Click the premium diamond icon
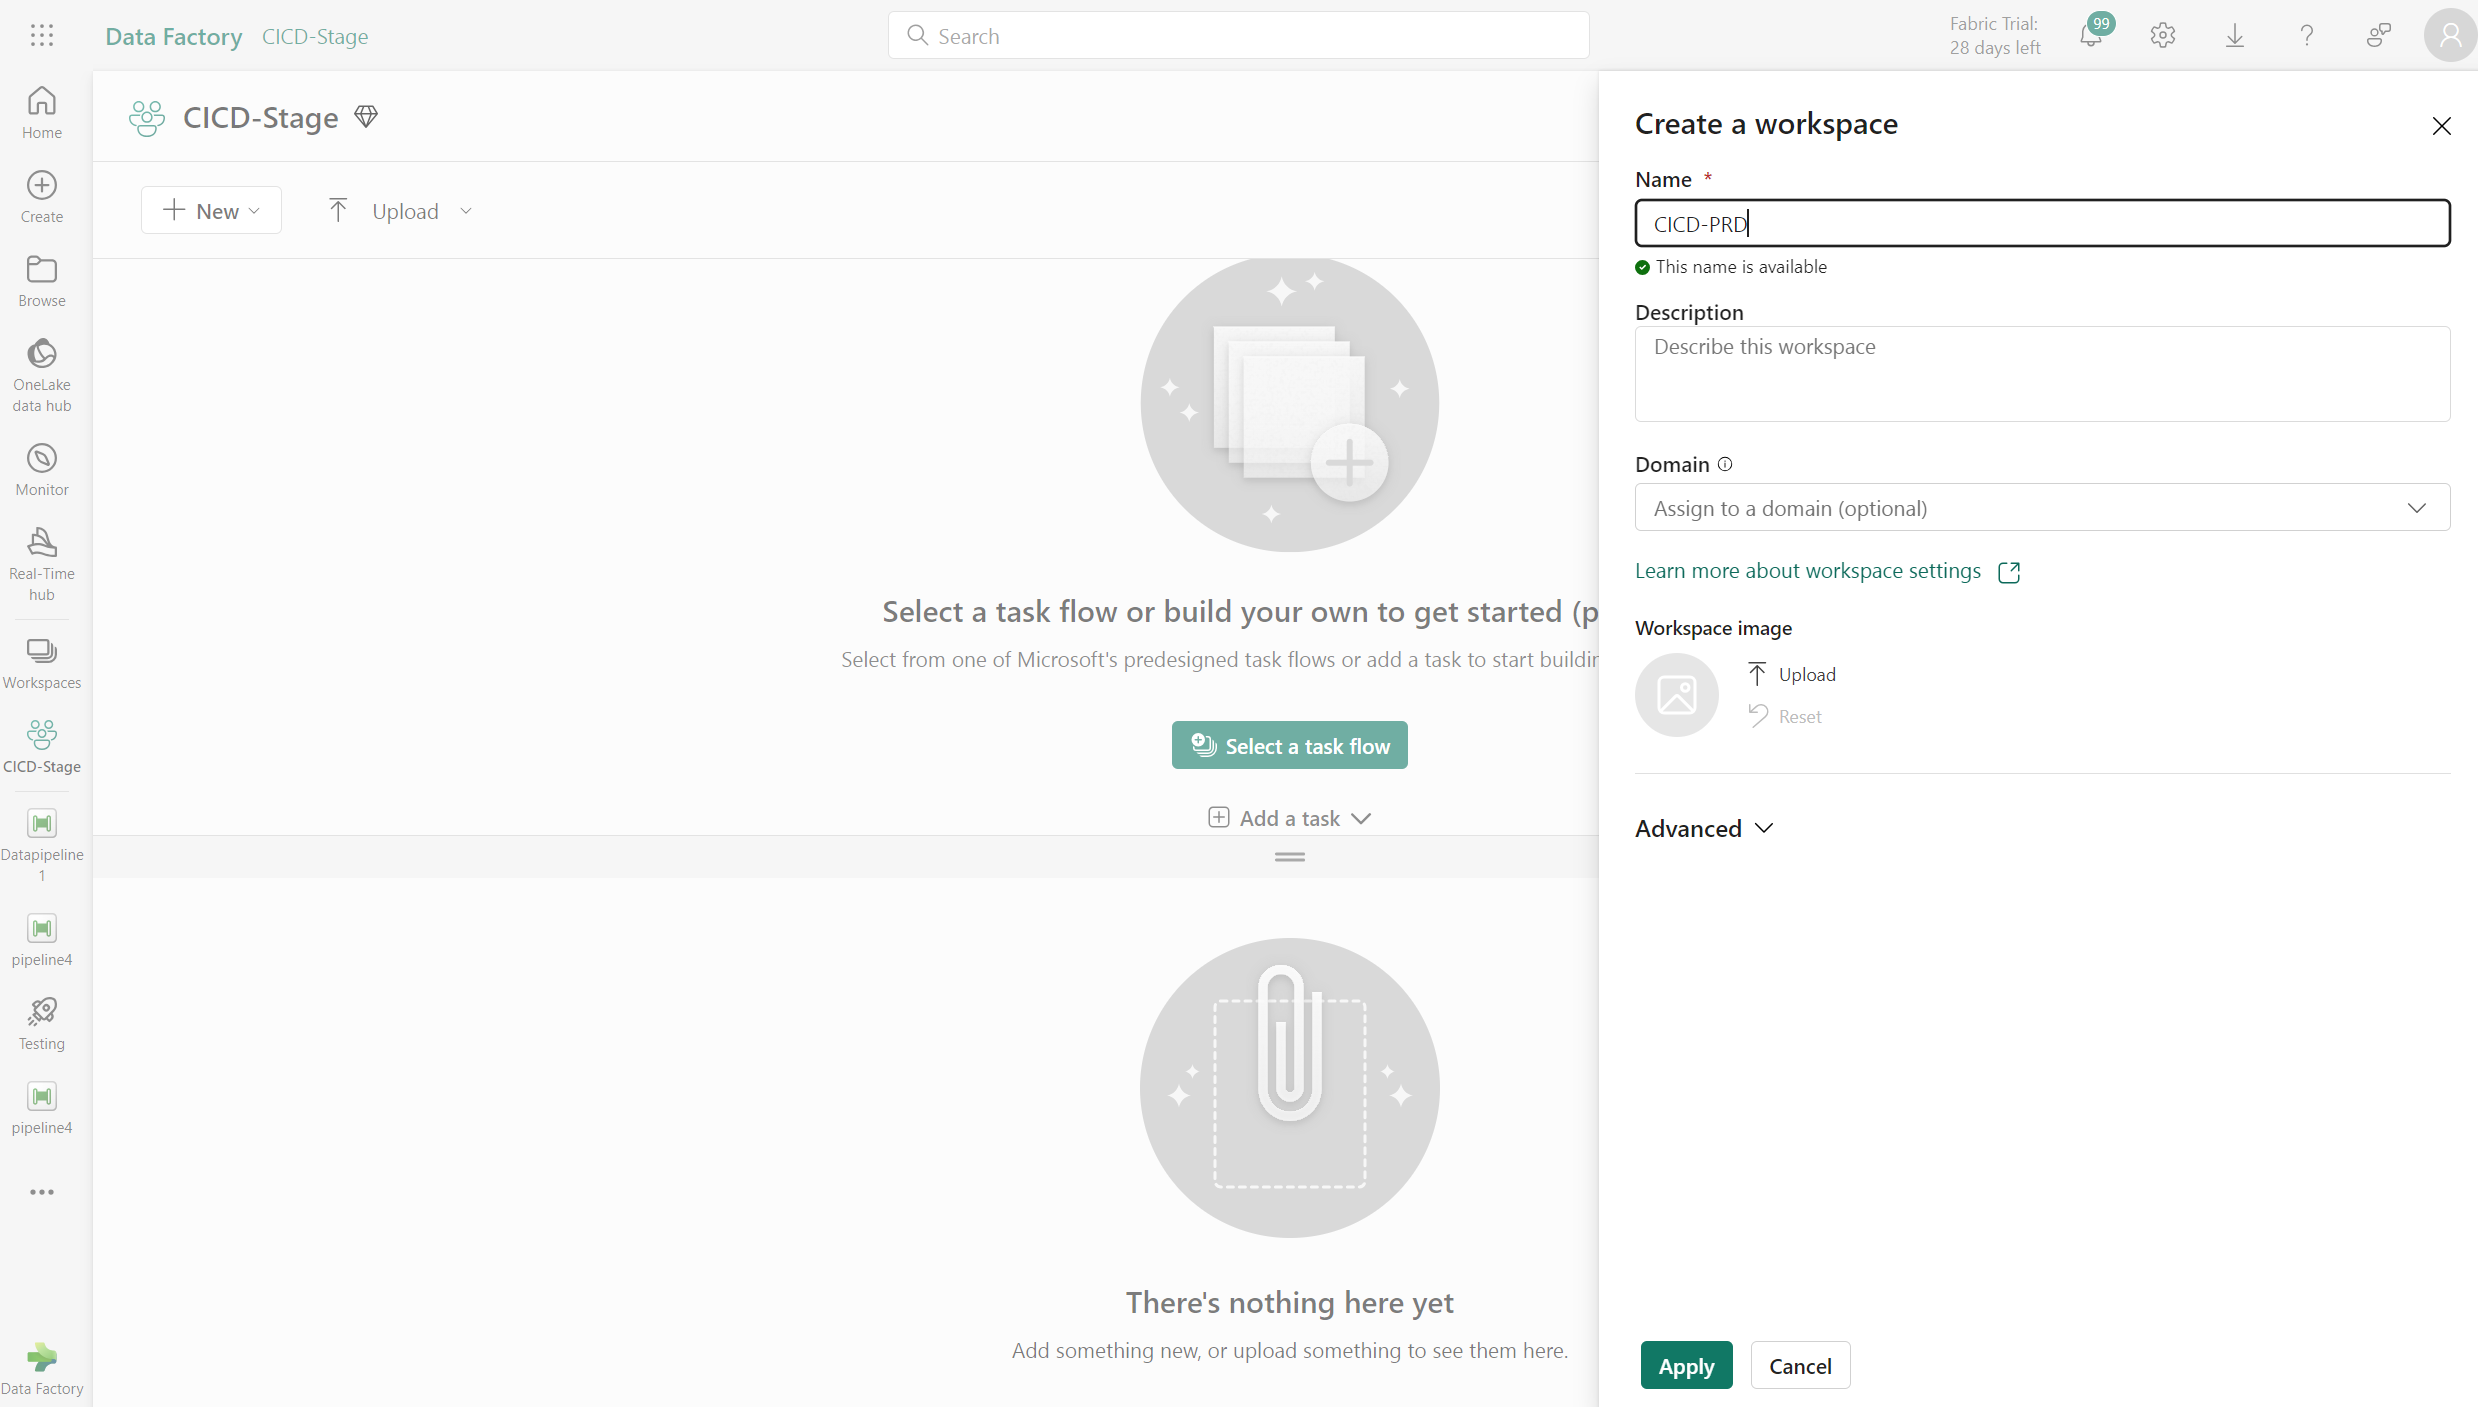2478x1407 pixels. click(x=366, y=117)
